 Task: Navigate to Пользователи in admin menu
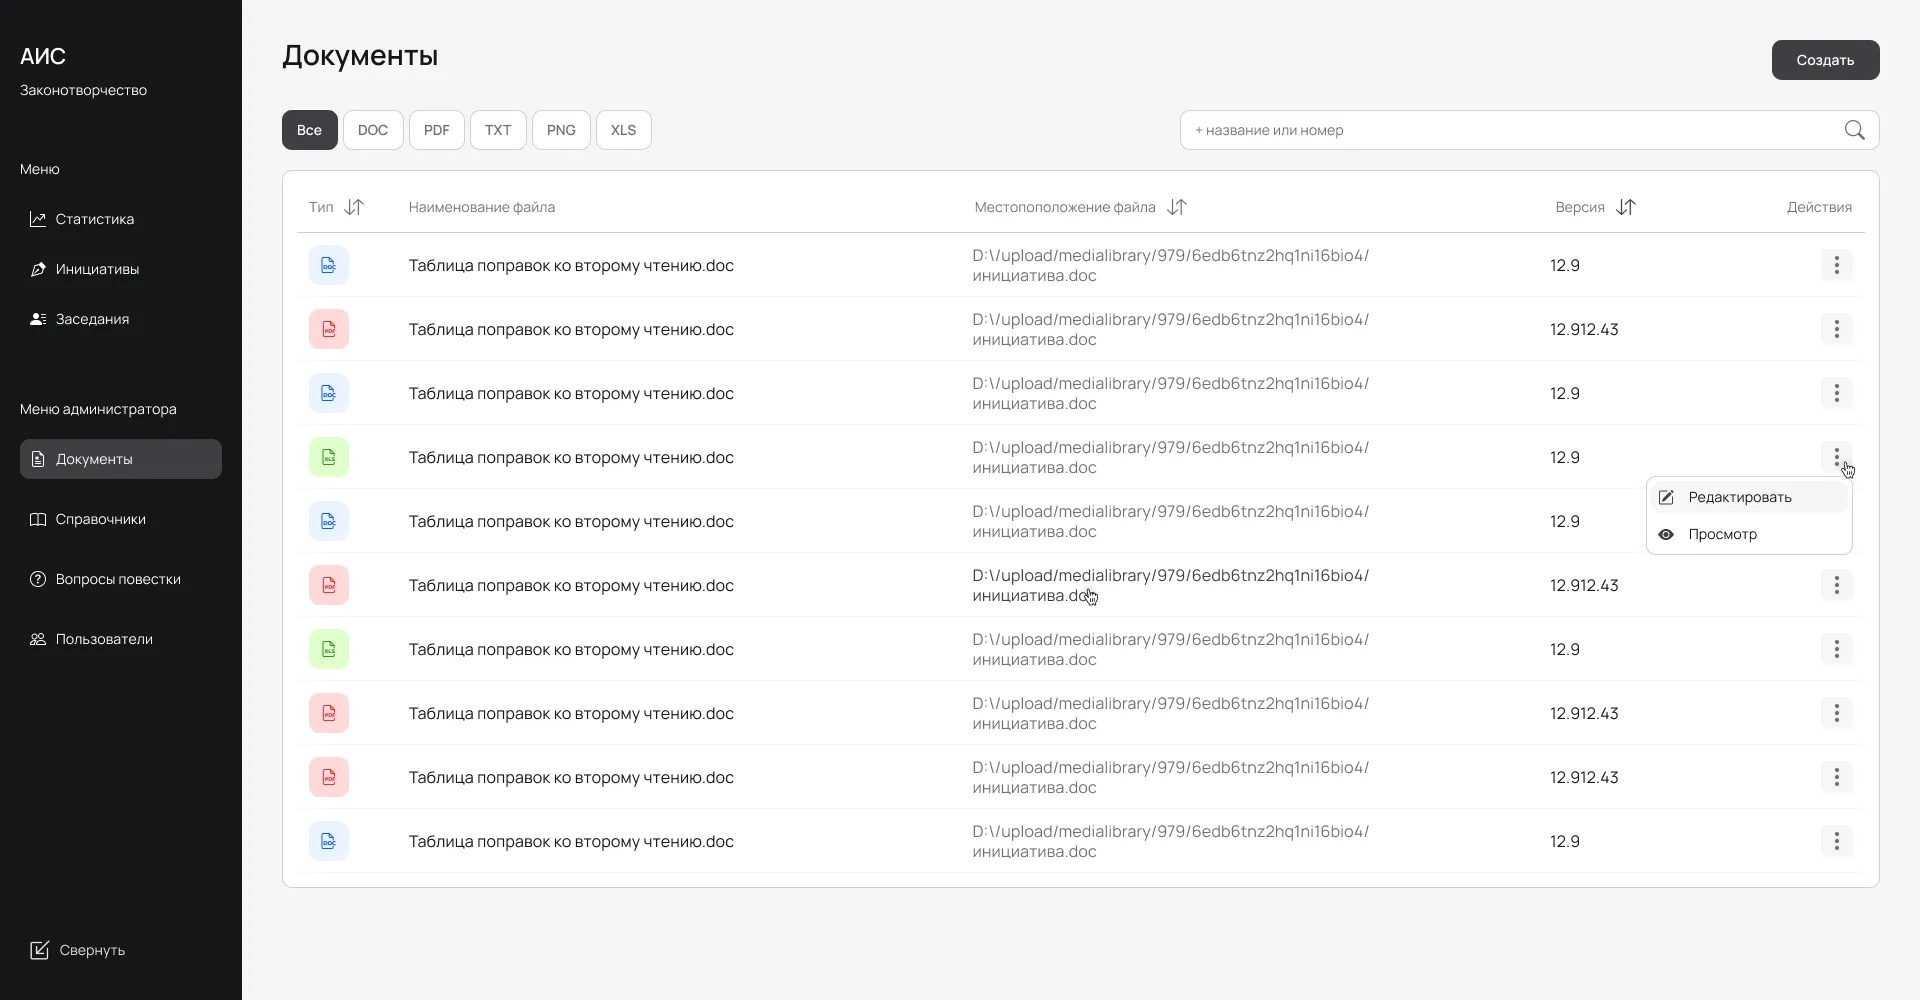104,639
